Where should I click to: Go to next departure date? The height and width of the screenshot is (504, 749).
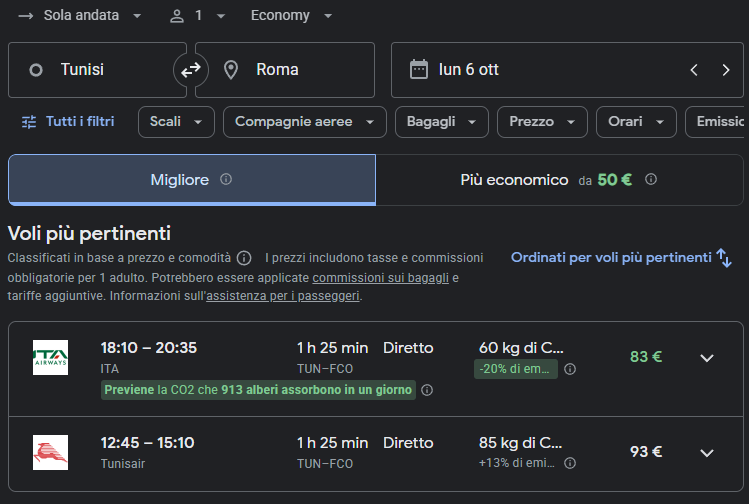pyautogui.click(x=726, y=70)
